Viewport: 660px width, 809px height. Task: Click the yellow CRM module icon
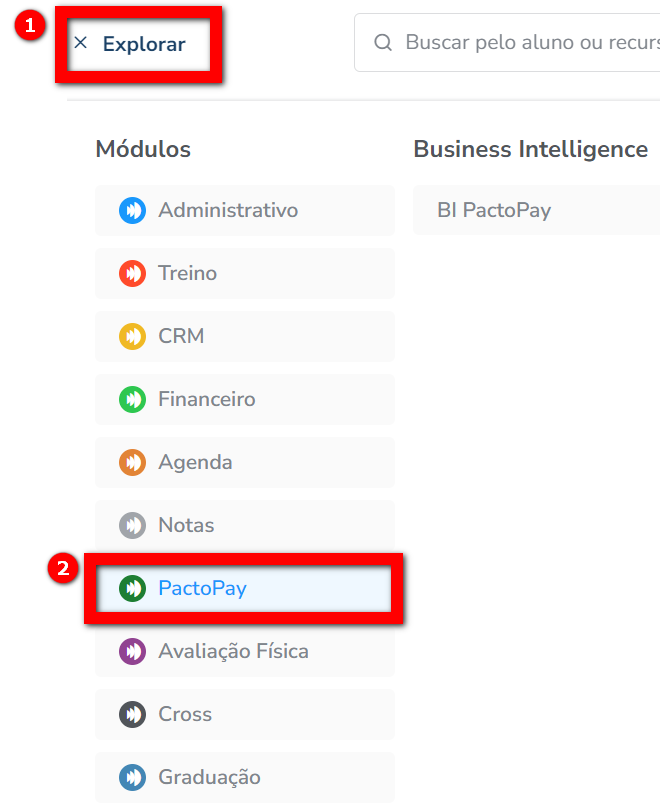(x=132, y=337)
